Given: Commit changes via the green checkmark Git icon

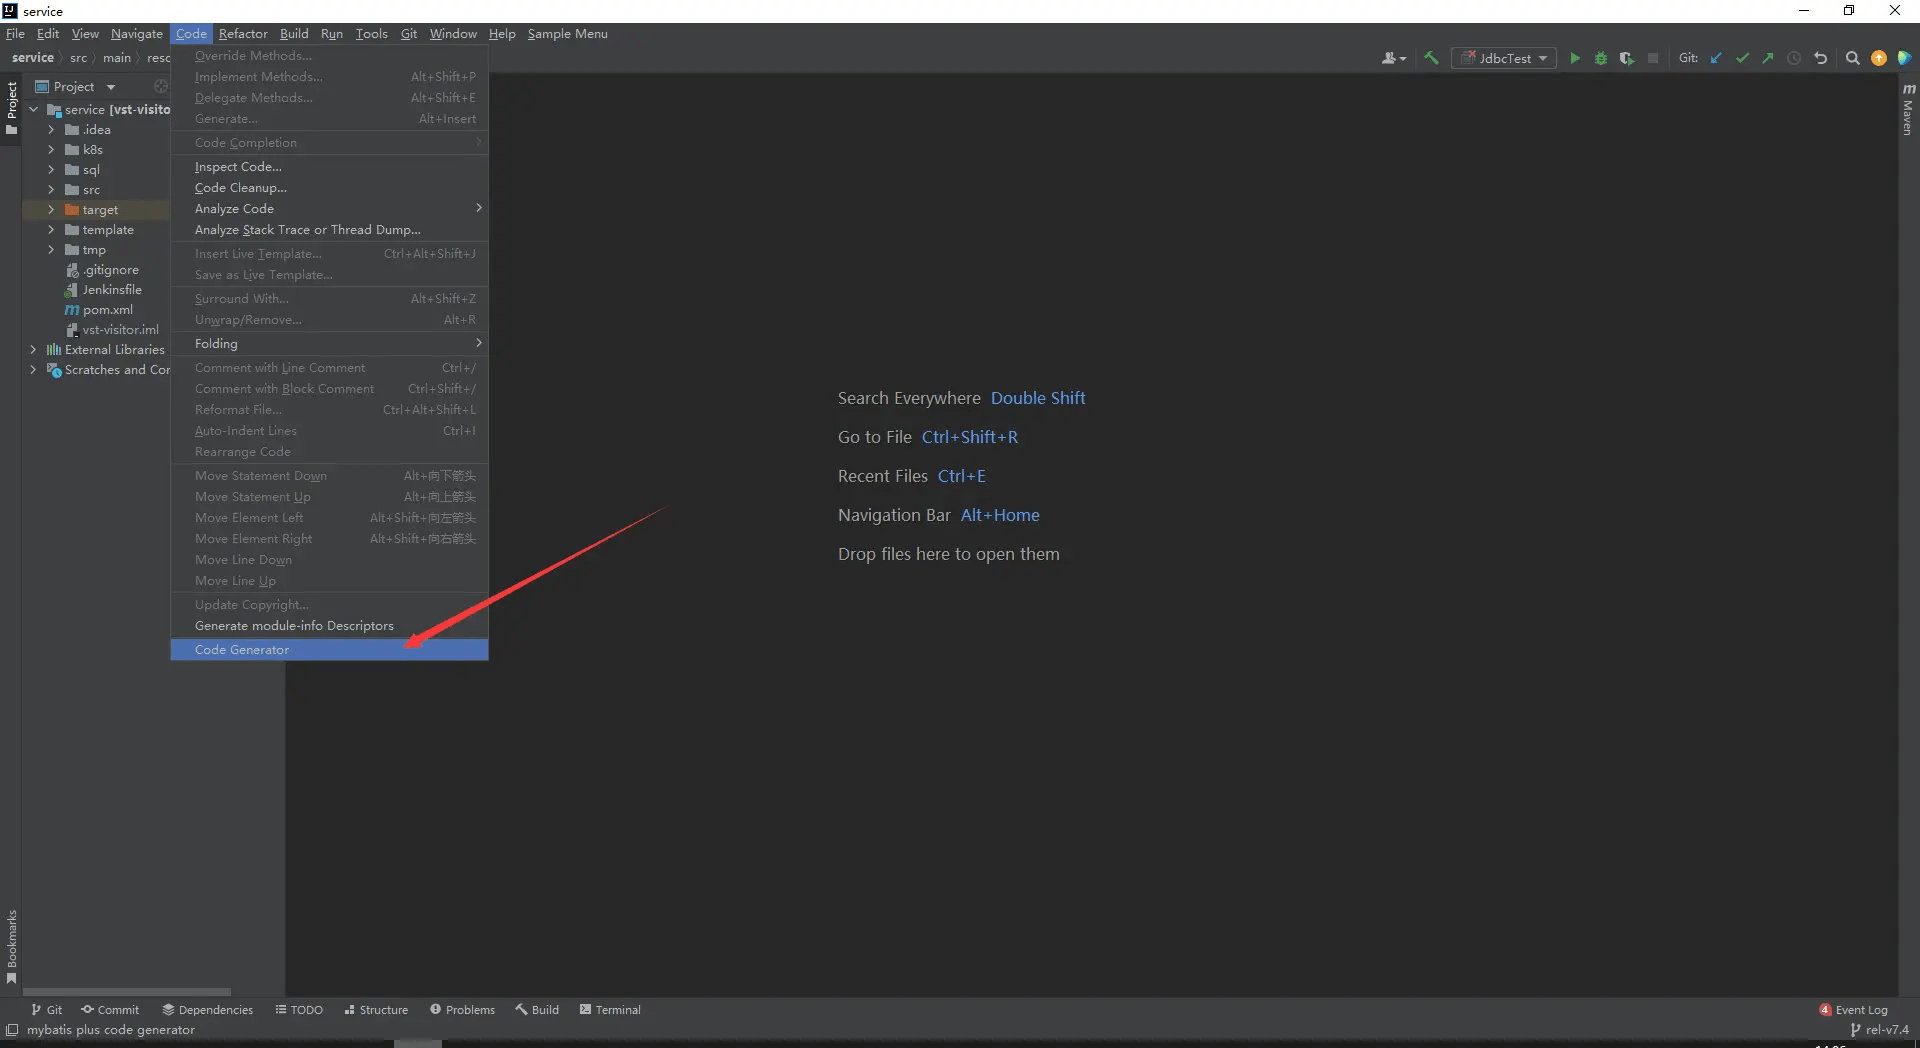Looking at the screenshot, I should (x=1743, y=58).
